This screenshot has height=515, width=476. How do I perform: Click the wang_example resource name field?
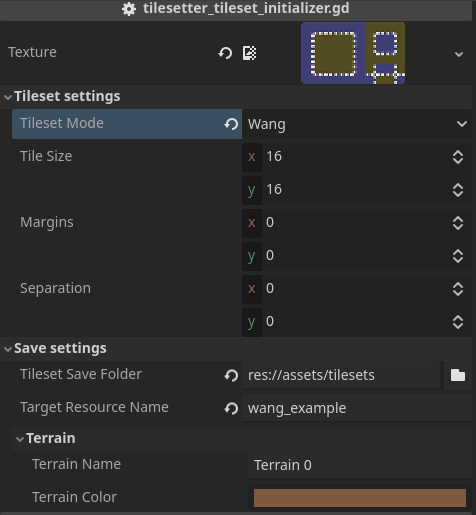pyautogui.click(x=357, y=408)
